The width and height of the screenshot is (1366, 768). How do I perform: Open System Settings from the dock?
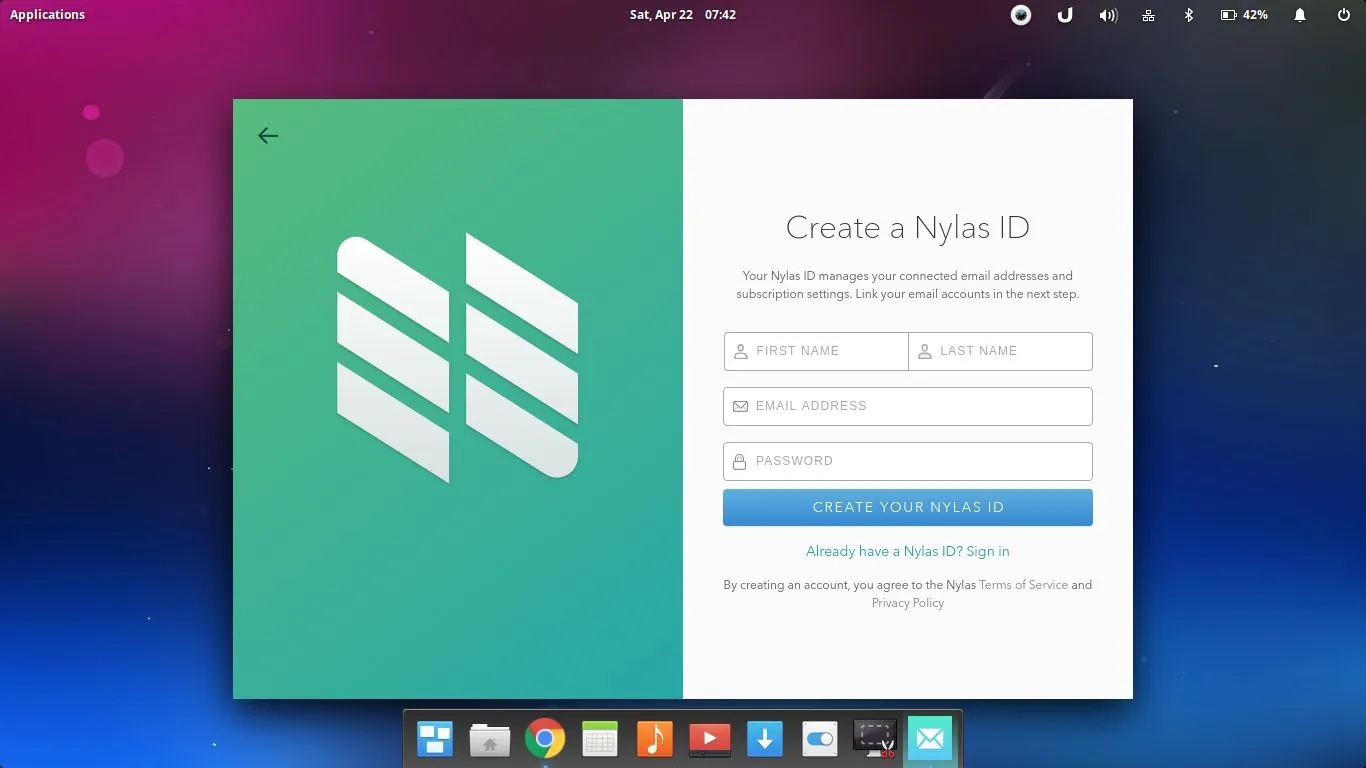819,739
